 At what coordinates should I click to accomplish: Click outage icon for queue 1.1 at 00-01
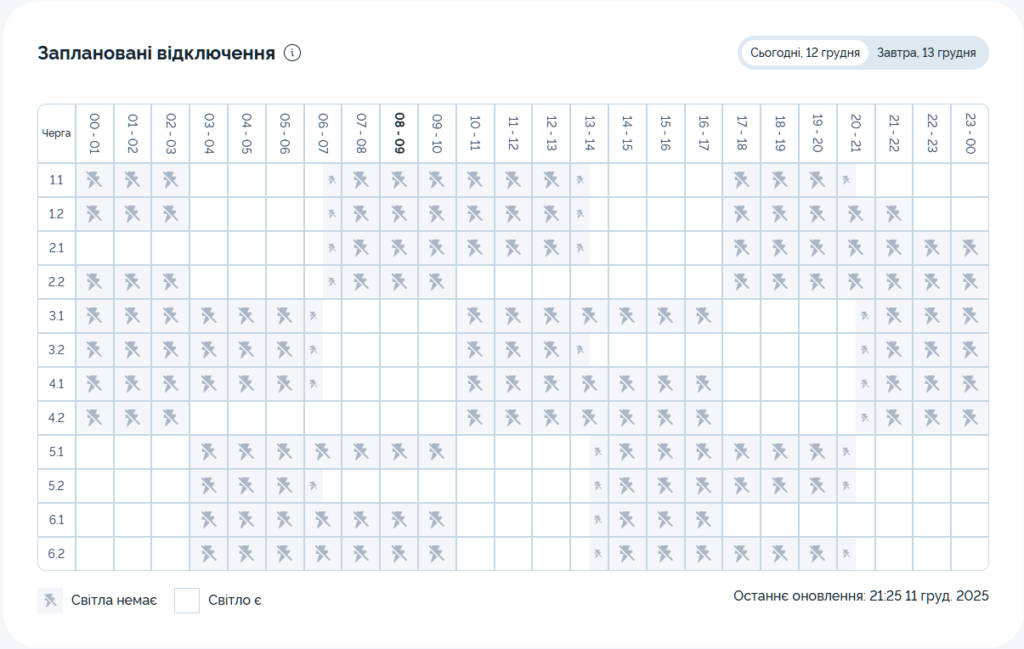[x=94, y=180]
